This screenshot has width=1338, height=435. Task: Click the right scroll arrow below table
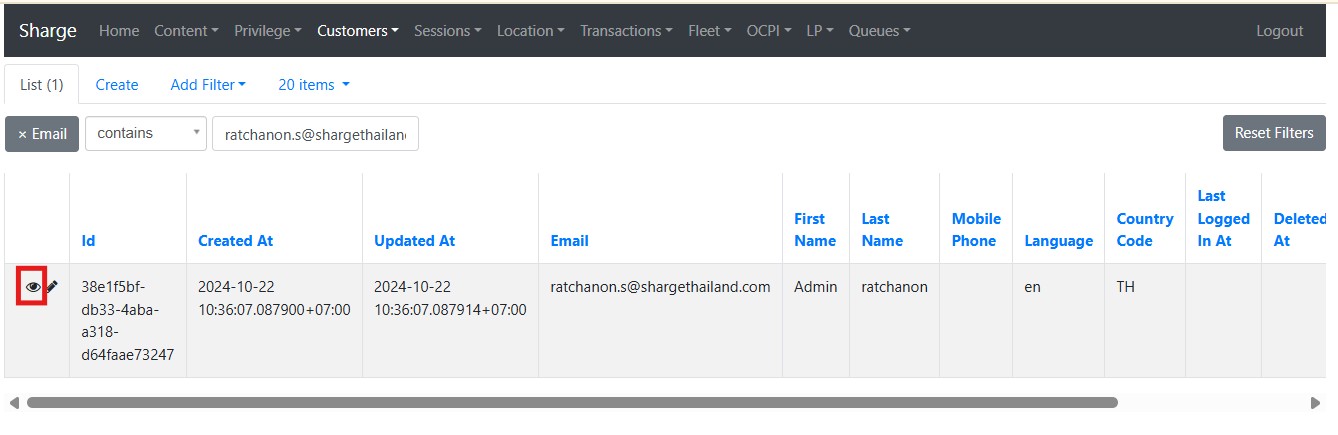coord(1315,403)
